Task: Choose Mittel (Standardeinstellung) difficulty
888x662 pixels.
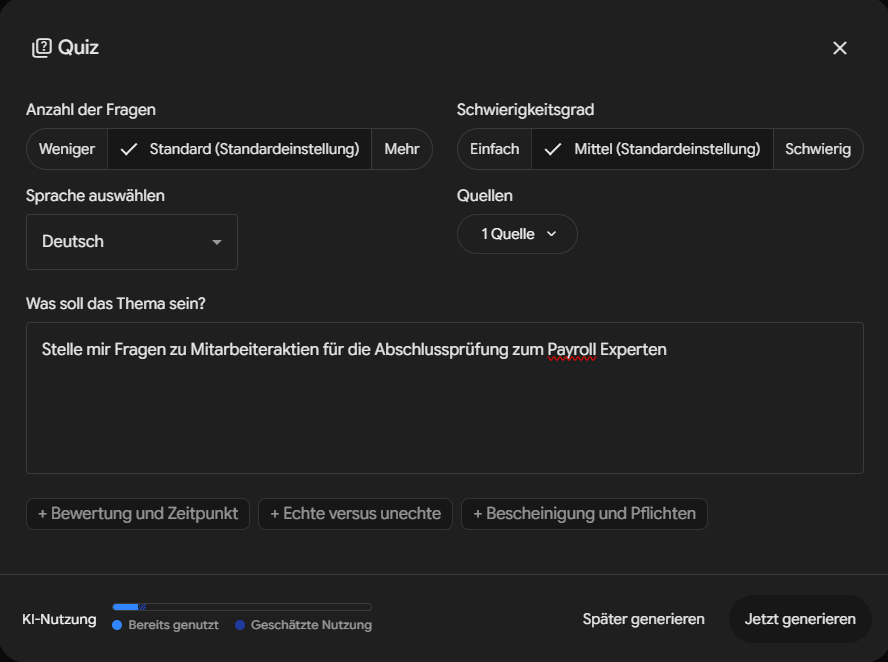Action: tap(652, 149)
